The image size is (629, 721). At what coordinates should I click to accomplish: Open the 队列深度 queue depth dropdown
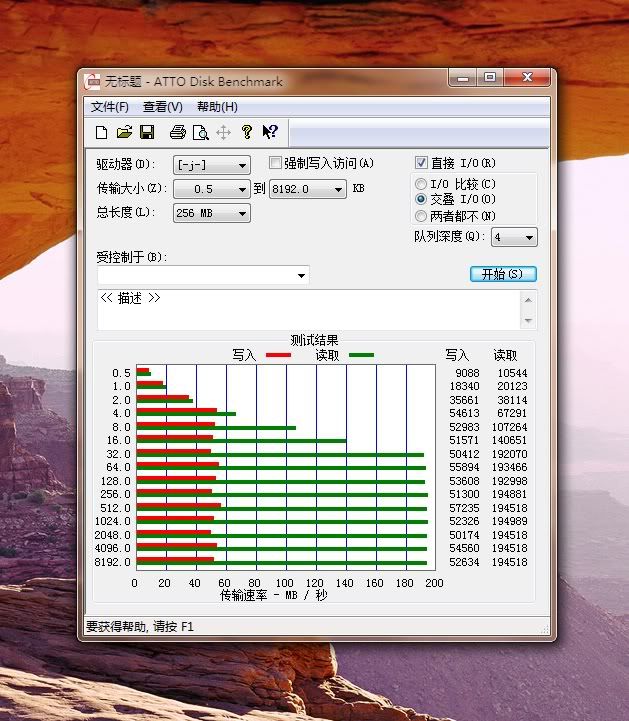[514, 237]
